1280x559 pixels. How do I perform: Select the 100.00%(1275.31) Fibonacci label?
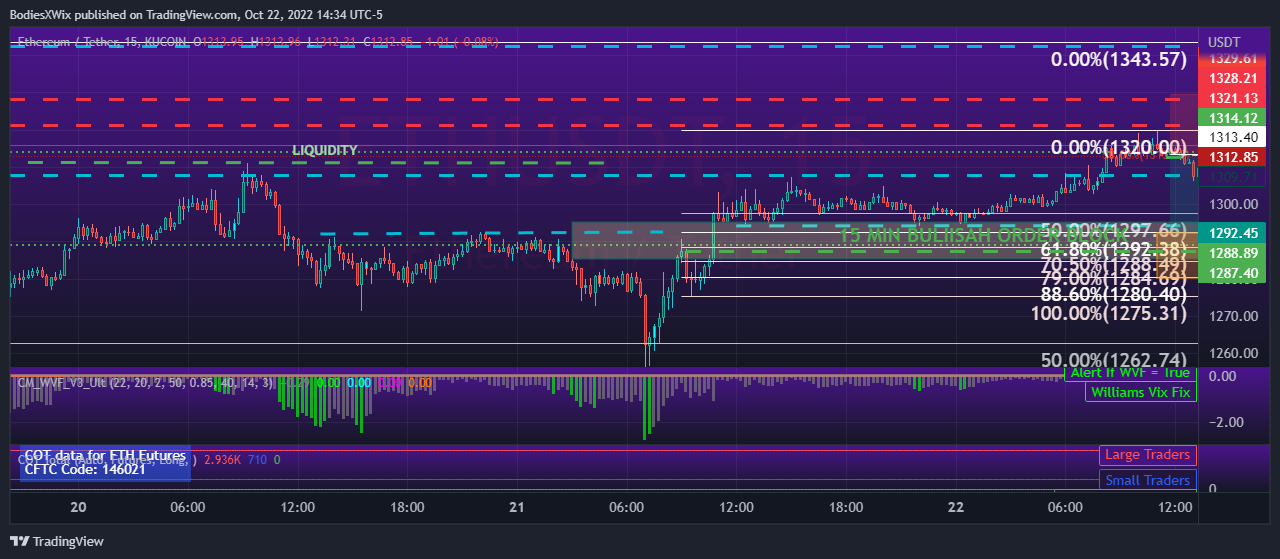click(x=1108, y=314)
